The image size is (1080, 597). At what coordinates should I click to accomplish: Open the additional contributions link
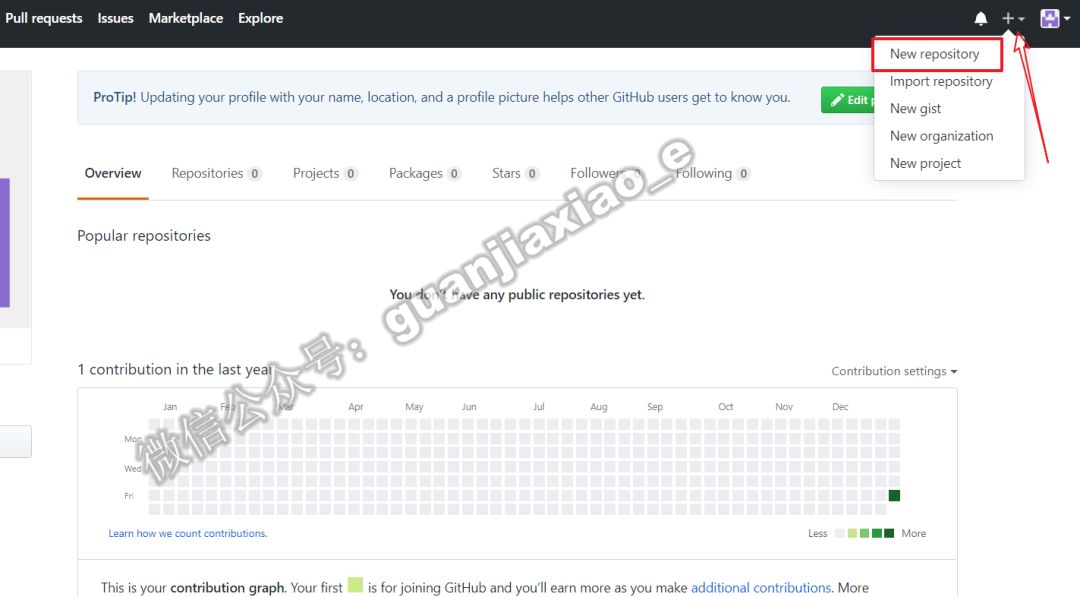[761, 587]
